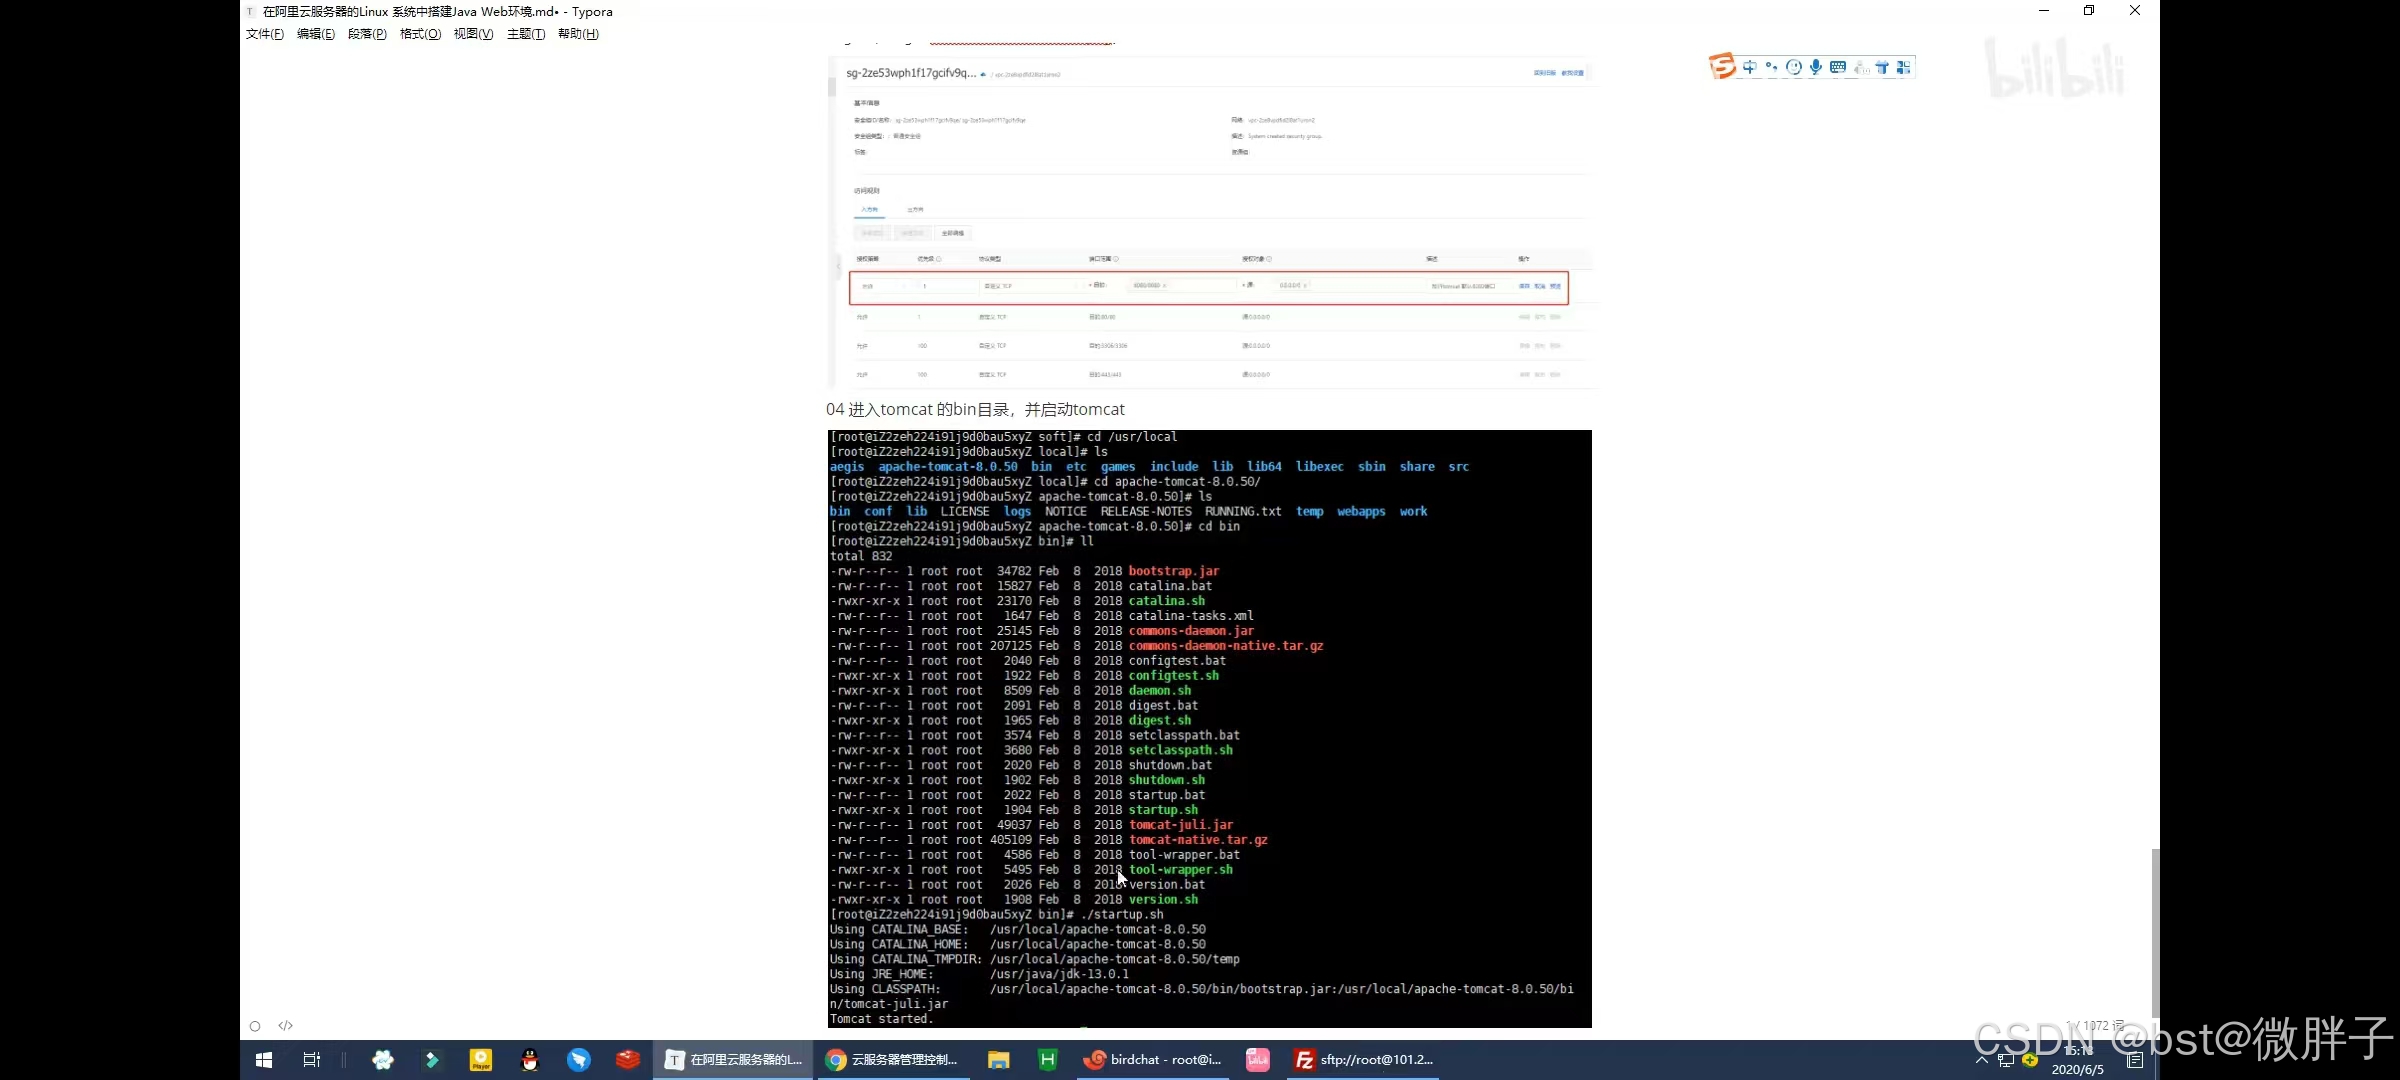2400x1080 pixels.
Task: Click the security group screenshot image
Action: pos(1210,222)
